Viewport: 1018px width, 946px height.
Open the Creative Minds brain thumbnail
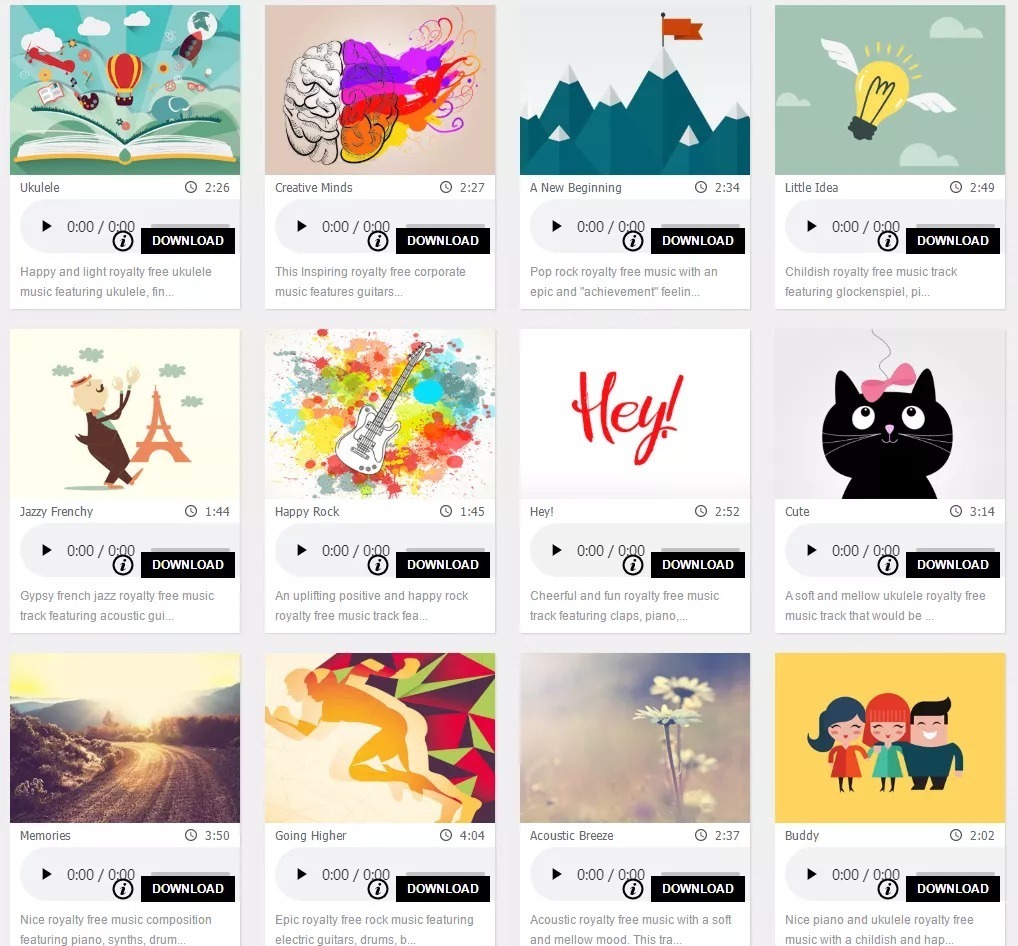(x=380, y=90)
